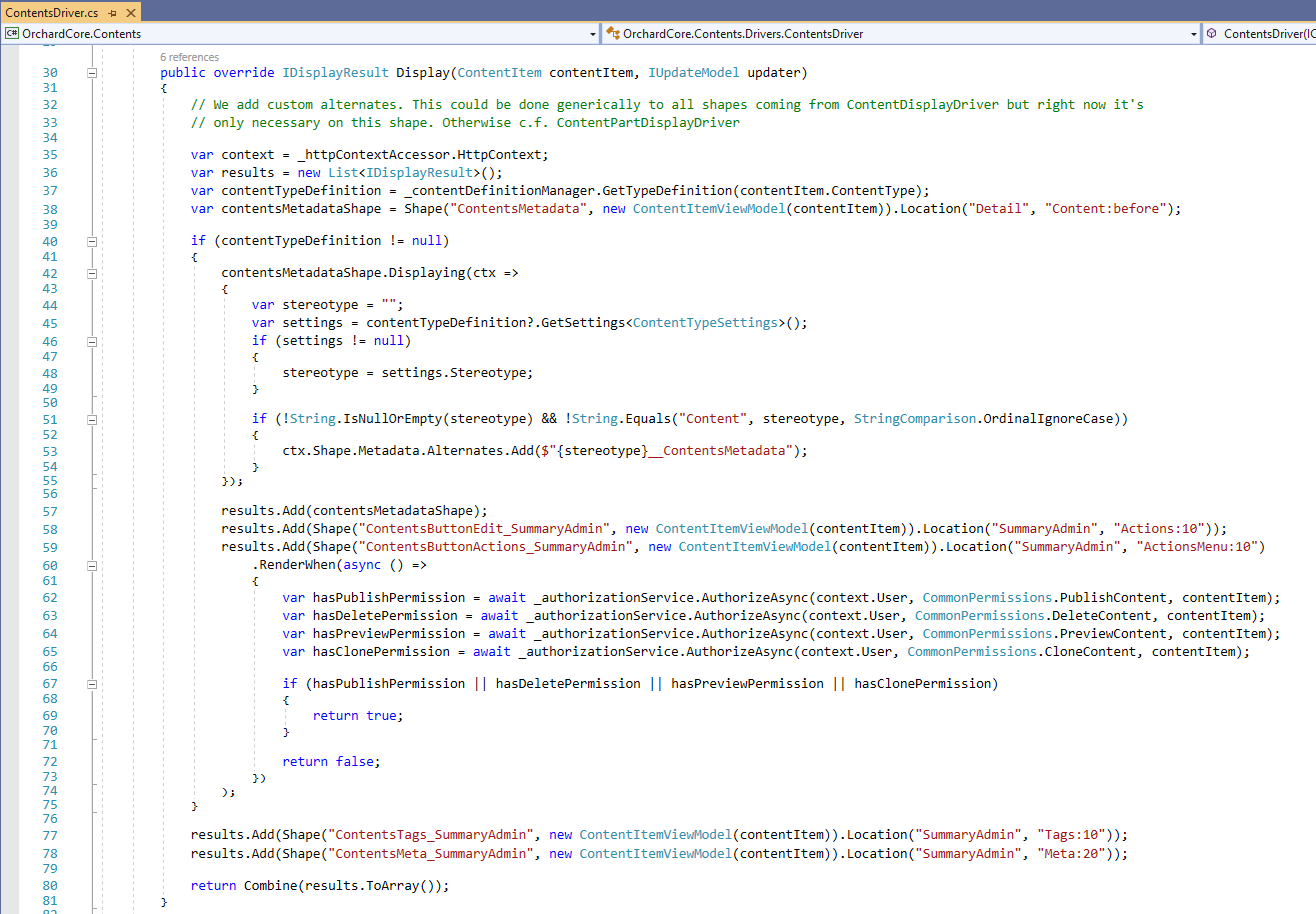Collapse the RenderWhen lambda at line 60
The width and height of the screenshot is (1316, 914).
(91, 565)
